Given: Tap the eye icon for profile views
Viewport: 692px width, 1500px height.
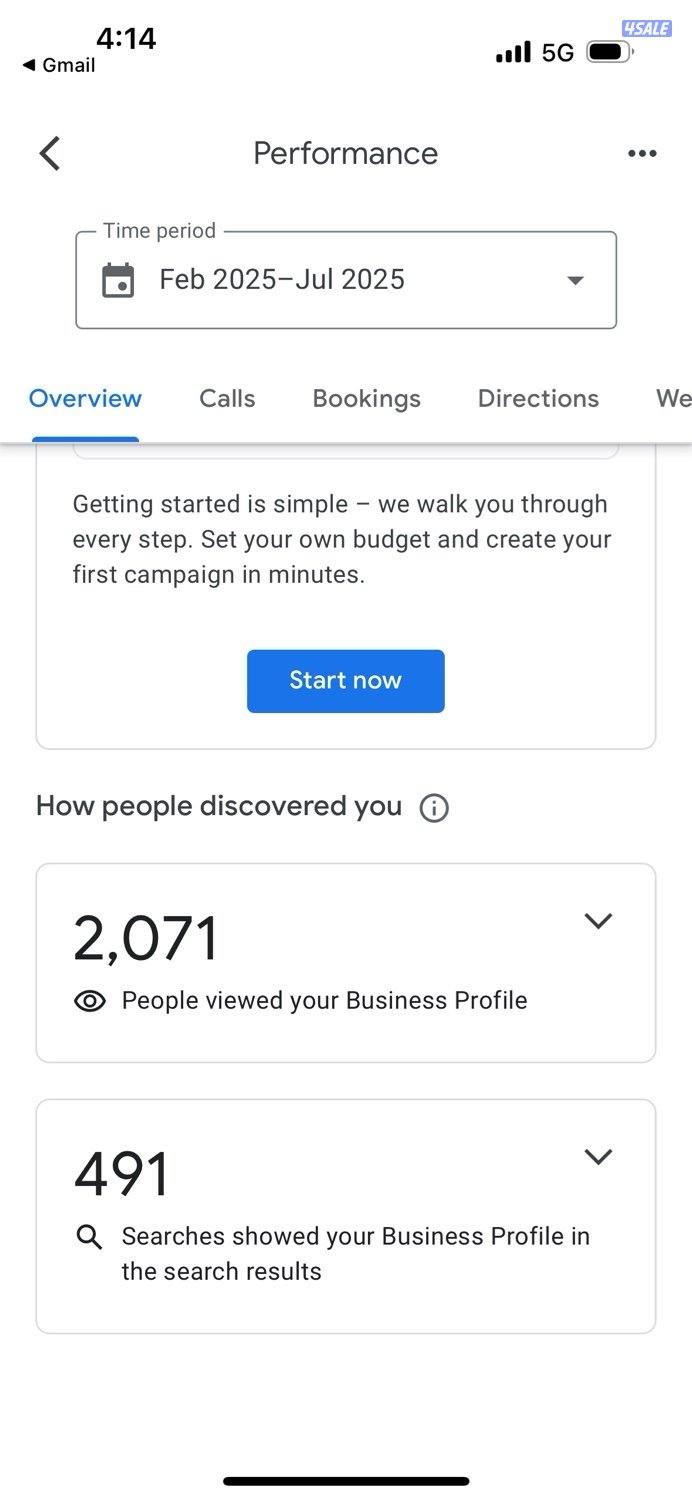Looking at the screenshot, I should [x=90, y=1001].
